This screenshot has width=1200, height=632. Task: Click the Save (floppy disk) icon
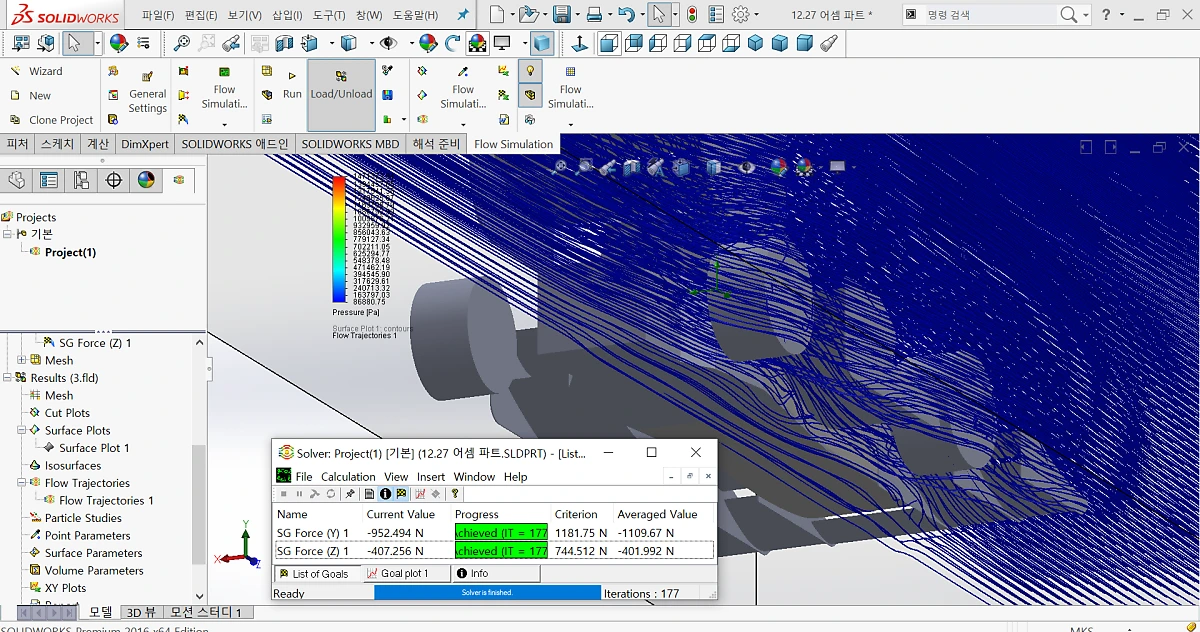561,15
